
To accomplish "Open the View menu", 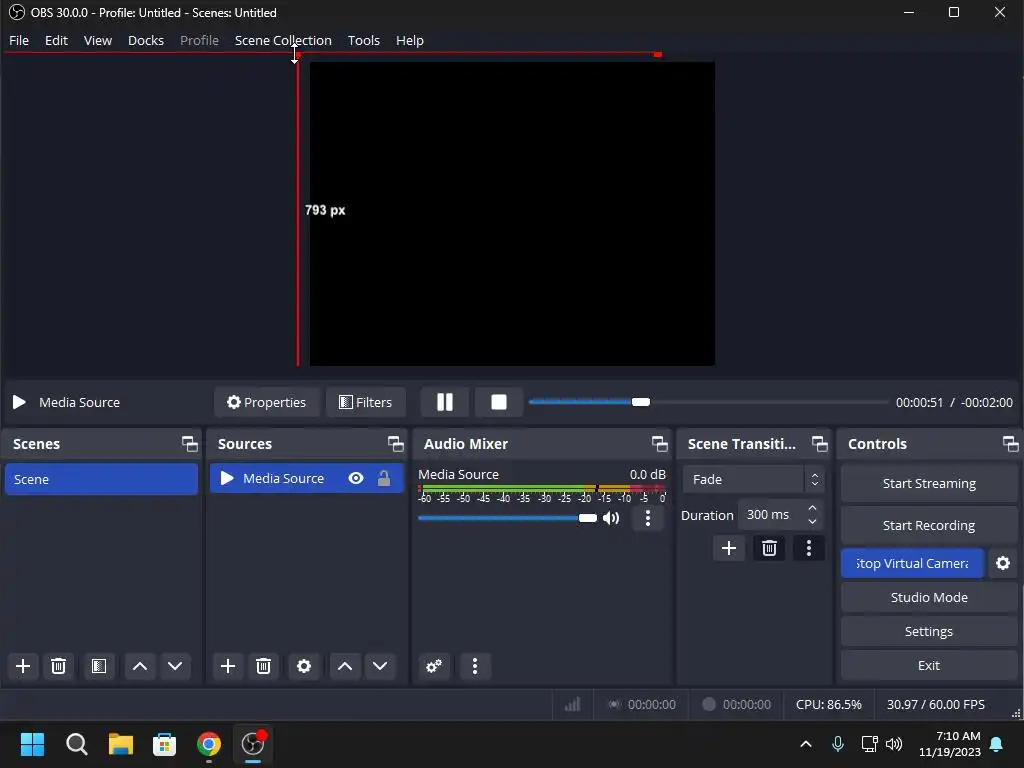I will [98, 40].
